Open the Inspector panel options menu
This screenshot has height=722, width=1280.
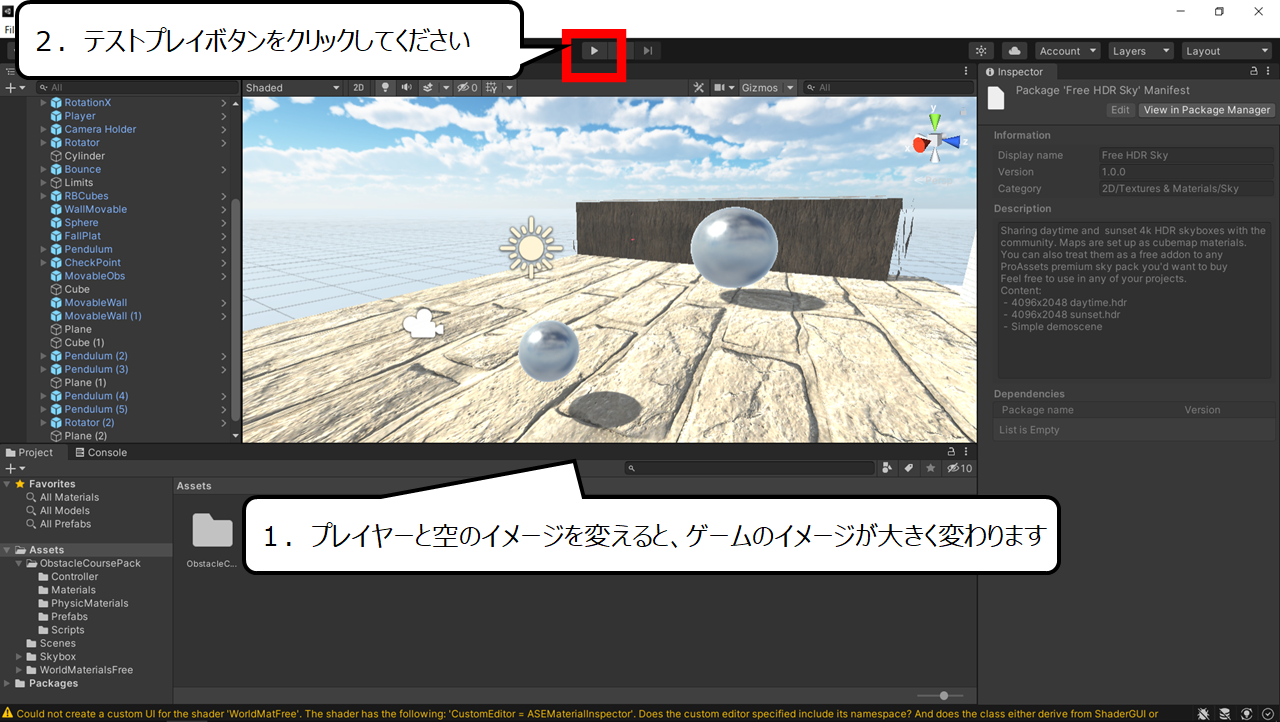click(1270, 72)
